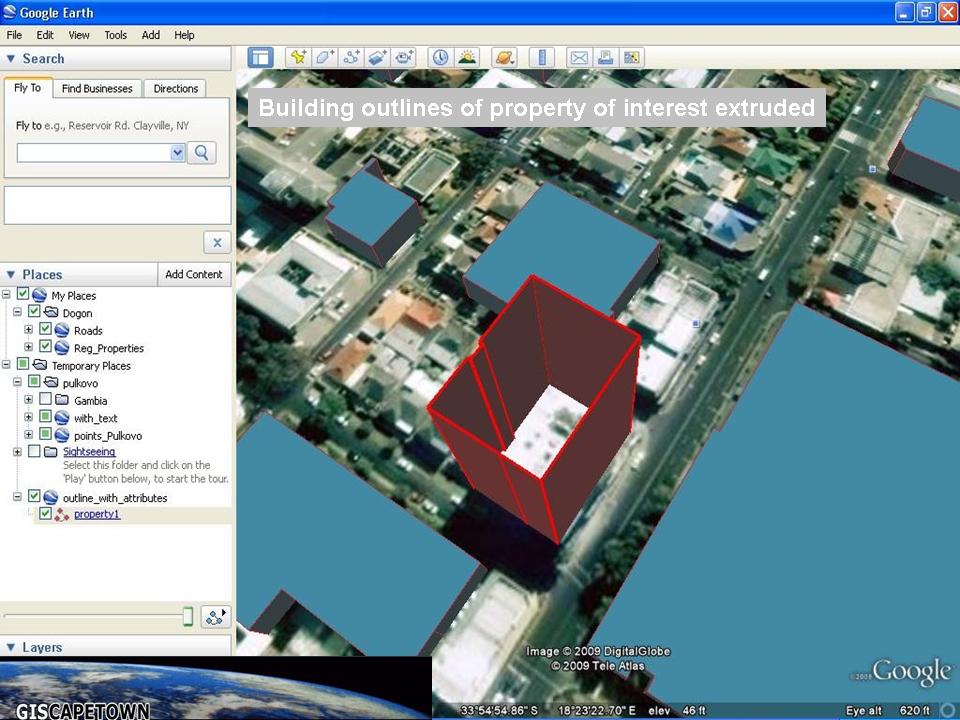
Task: Toggle the points_Pulkovo checkbox
Action: tap(45, 434)
